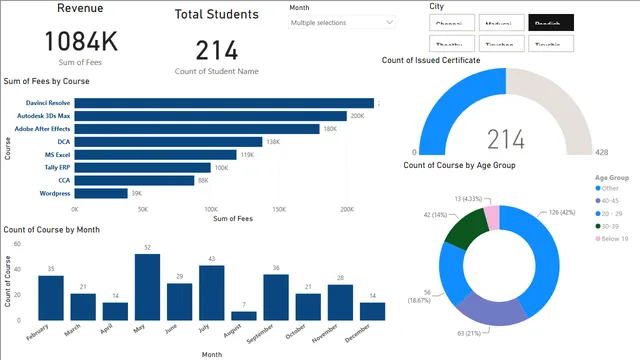
Task: Click the Below 19 legend entry
Action: (612, 239)
